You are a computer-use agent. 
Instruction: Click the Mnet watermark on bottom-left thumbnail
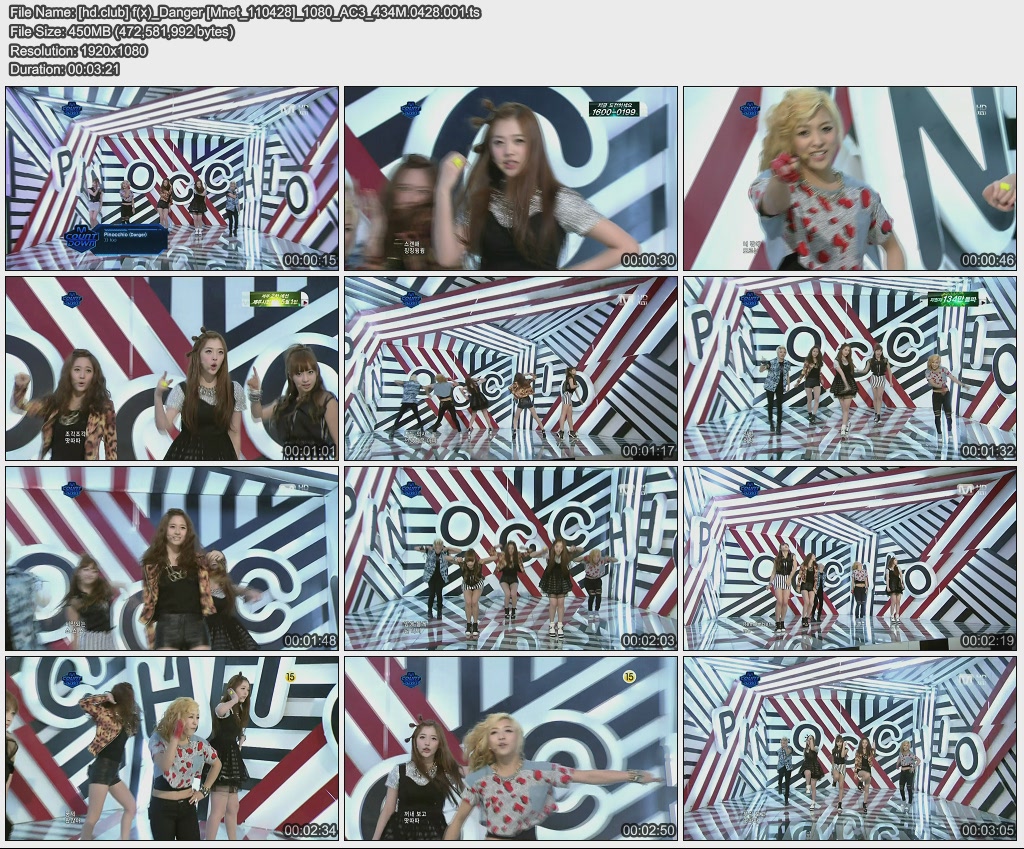[x=72, y=678]
